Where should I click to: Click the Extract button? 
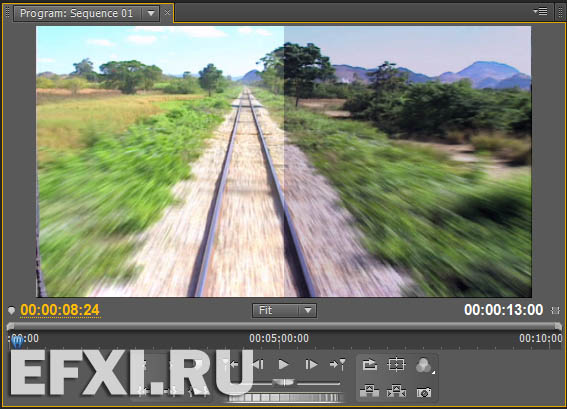pos(396,391)
